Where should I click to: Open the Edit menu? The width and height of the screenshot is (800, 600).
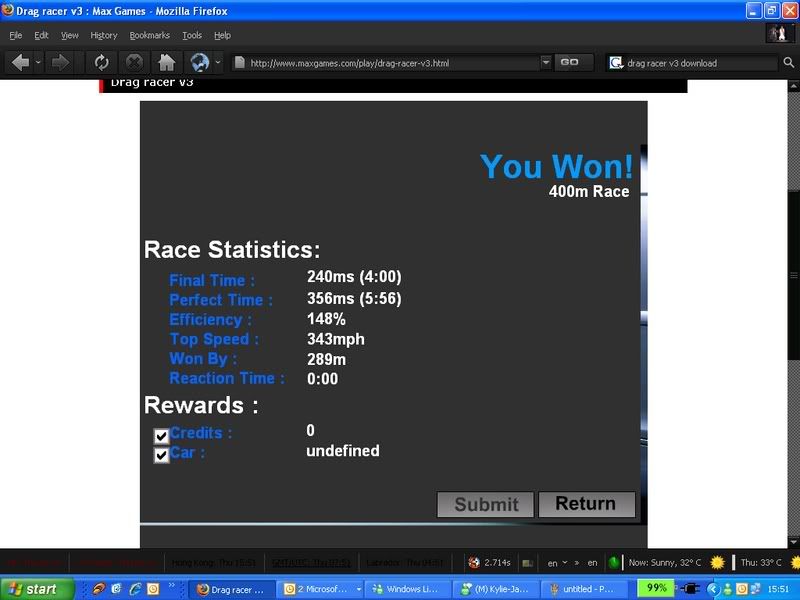point(41,35)
